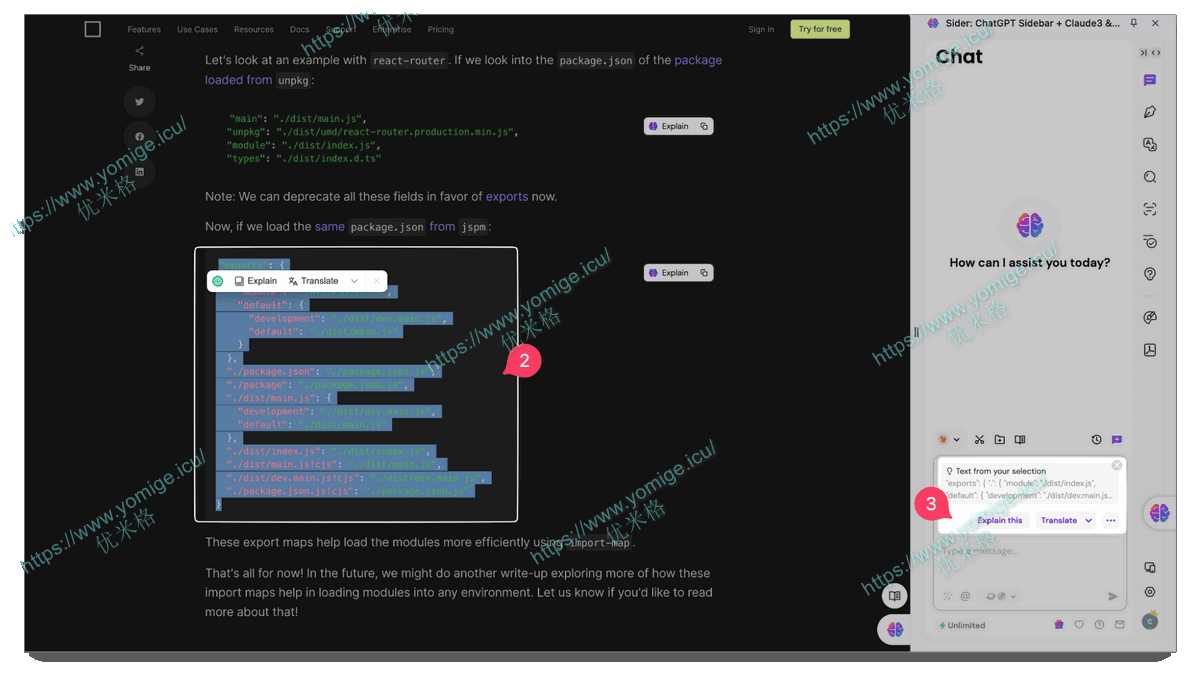Collapse the Sider chat panel
1200x686 pixels.
point(1143,52)
